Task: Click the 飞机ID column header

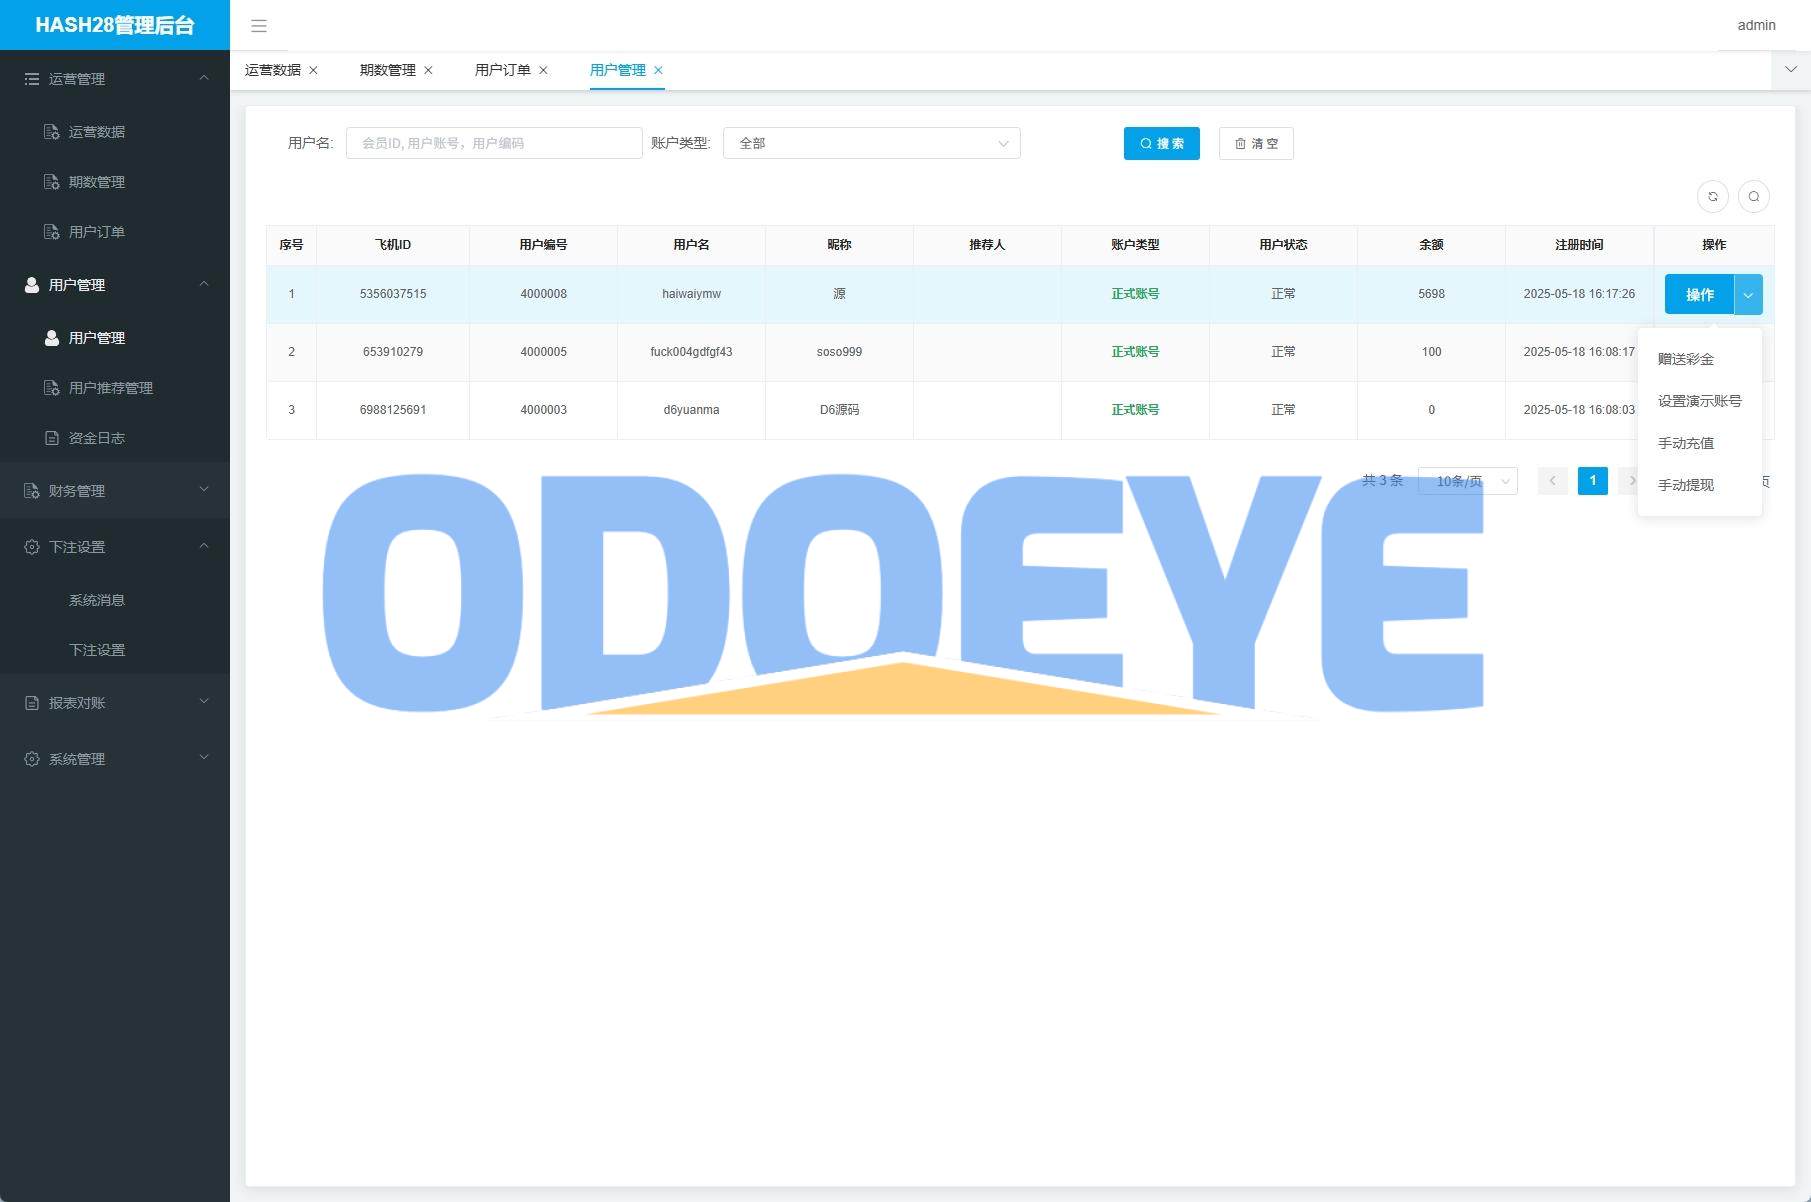Action: coord(393,244)
